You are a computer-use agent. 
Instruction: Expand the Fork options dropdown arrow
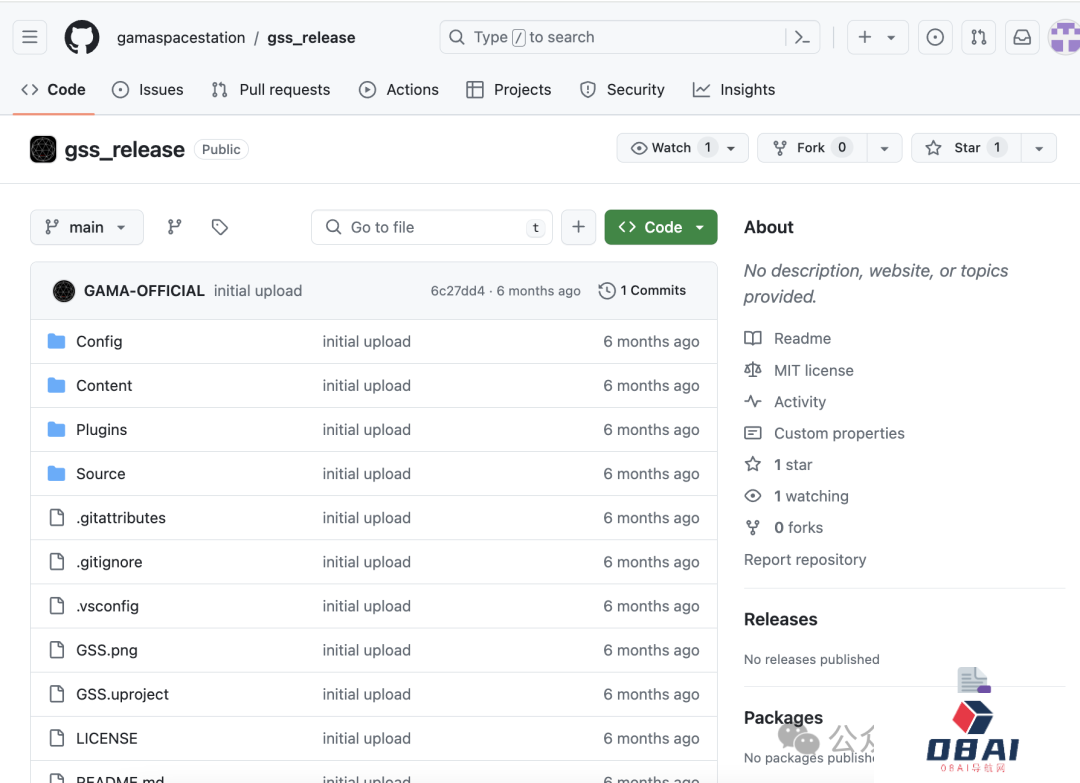(x=884, y=148)
